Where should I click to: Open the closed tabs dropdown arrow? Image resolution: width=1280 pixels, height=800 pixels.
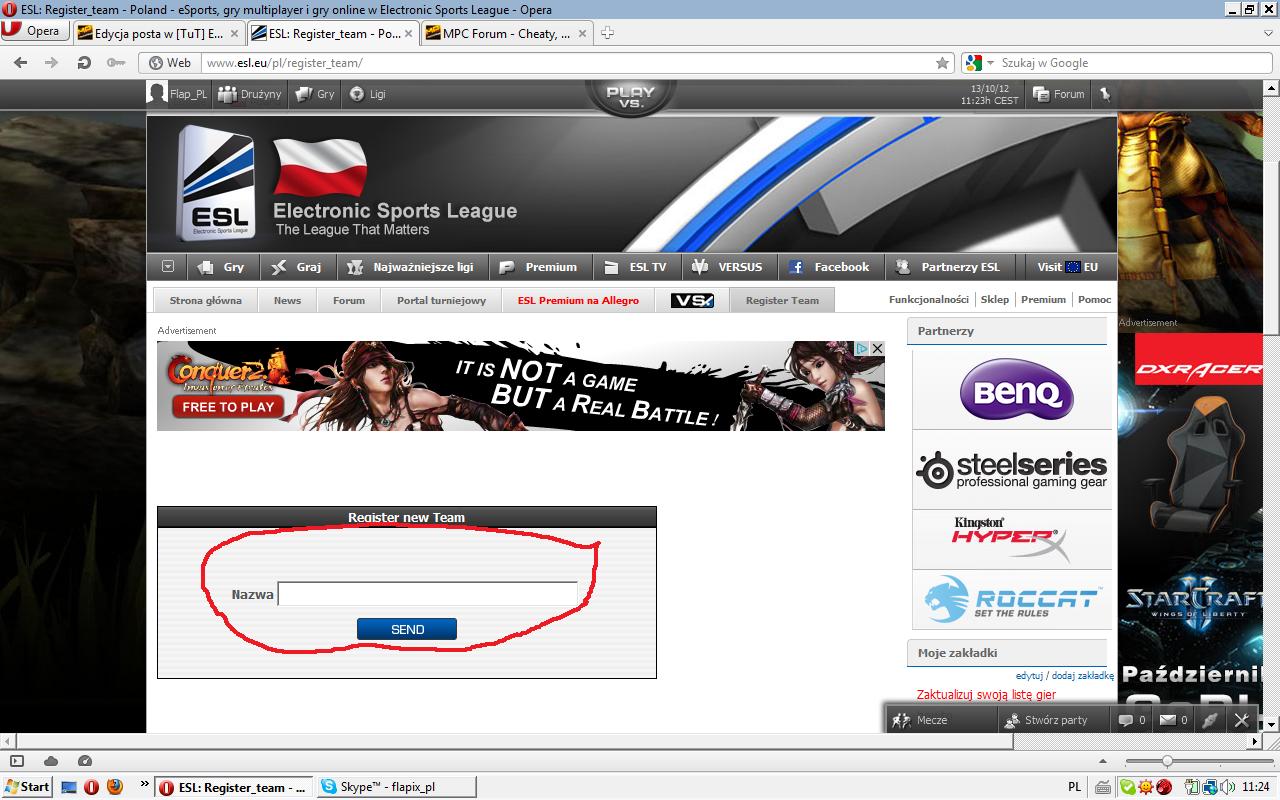(1267, 33)
